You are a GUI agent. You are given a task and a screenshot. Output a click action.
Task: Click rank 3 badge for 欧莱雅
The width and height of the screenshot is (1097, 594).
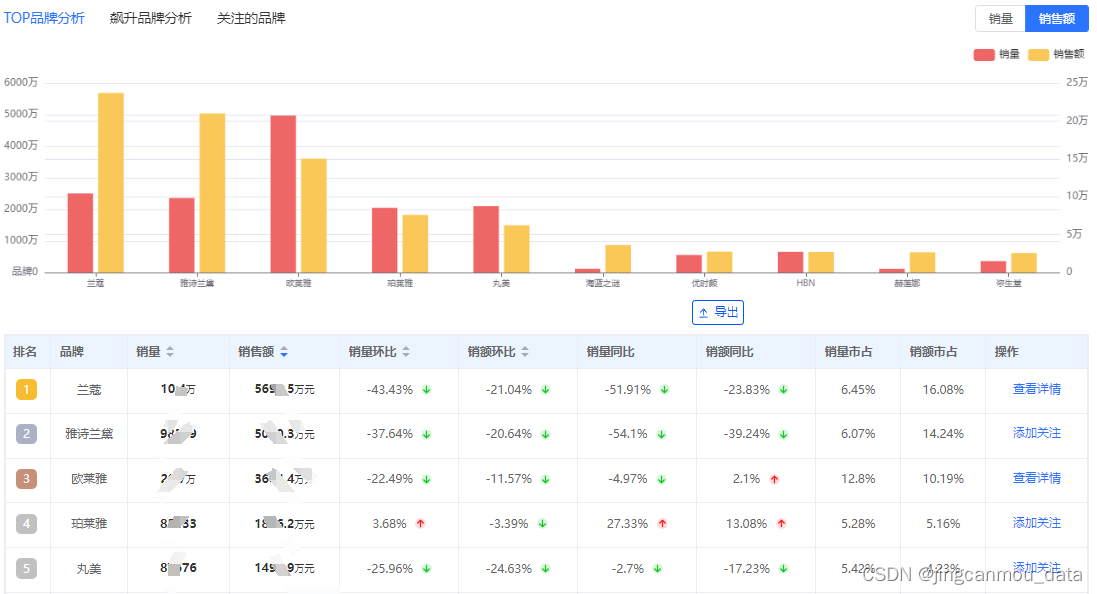(x=27, y=479)
